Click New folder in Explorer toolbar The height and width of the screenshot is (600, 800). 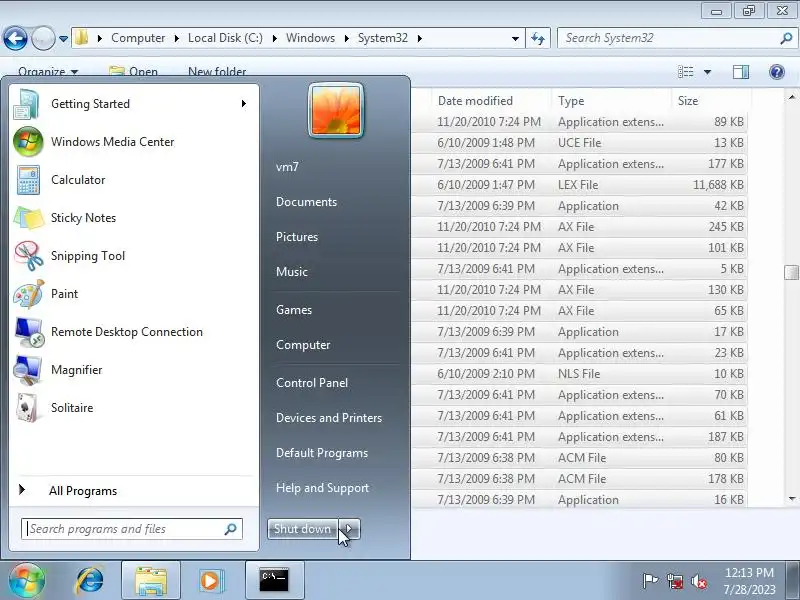tap(217, 72)
